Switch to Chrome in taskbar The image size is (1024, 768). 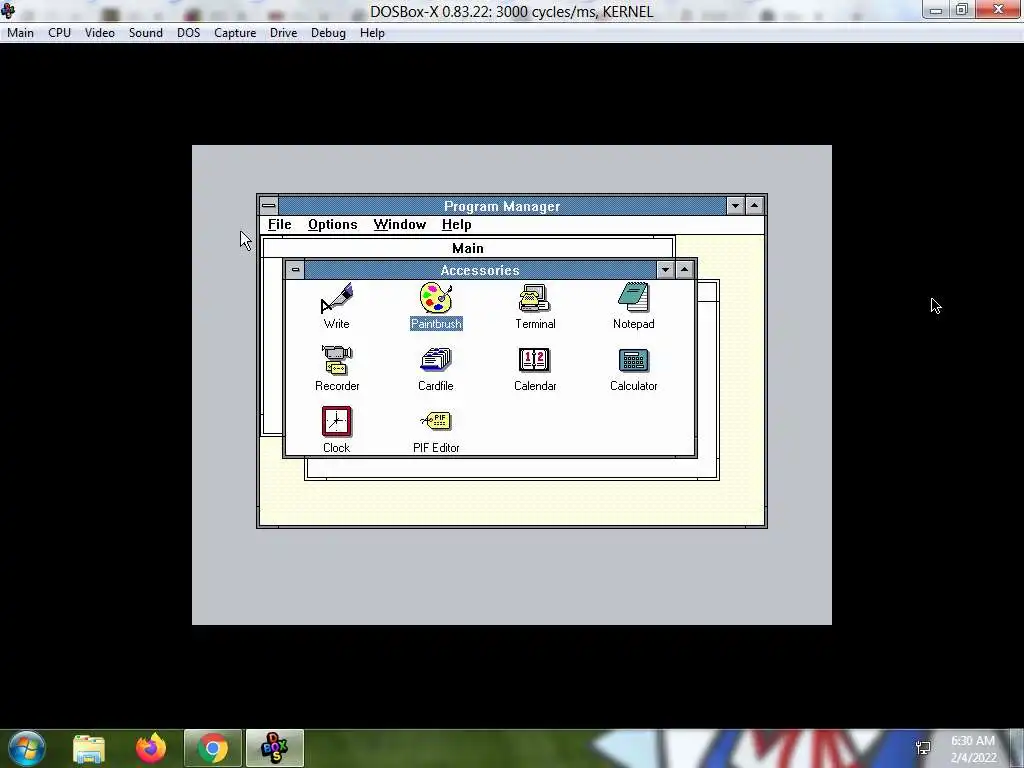(x=213, y=748)
